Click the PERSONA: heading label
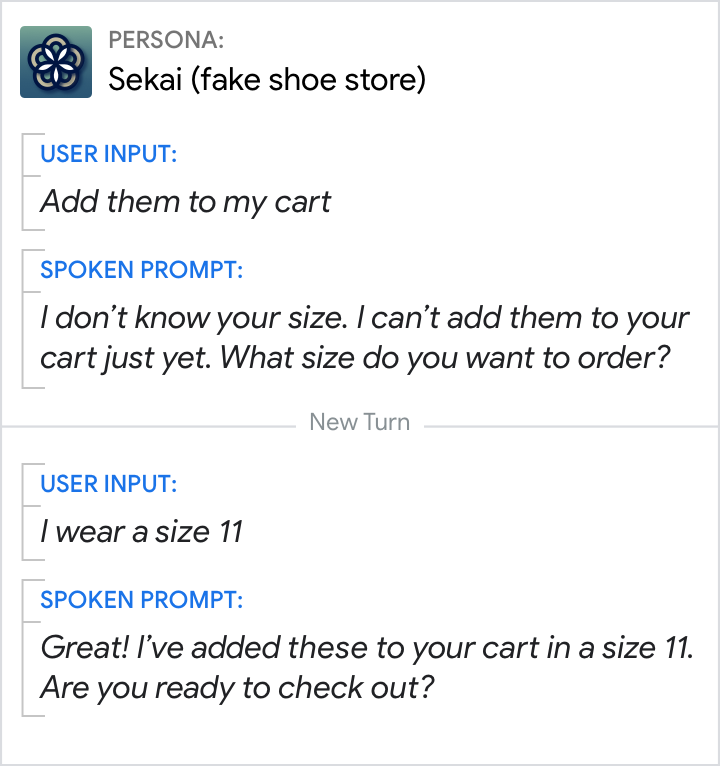The image size is (720, 766). point(166,41)
